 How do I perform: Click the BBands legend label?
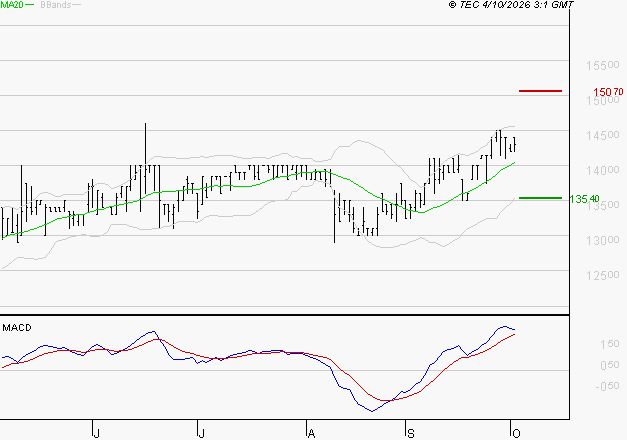(56, 5)
